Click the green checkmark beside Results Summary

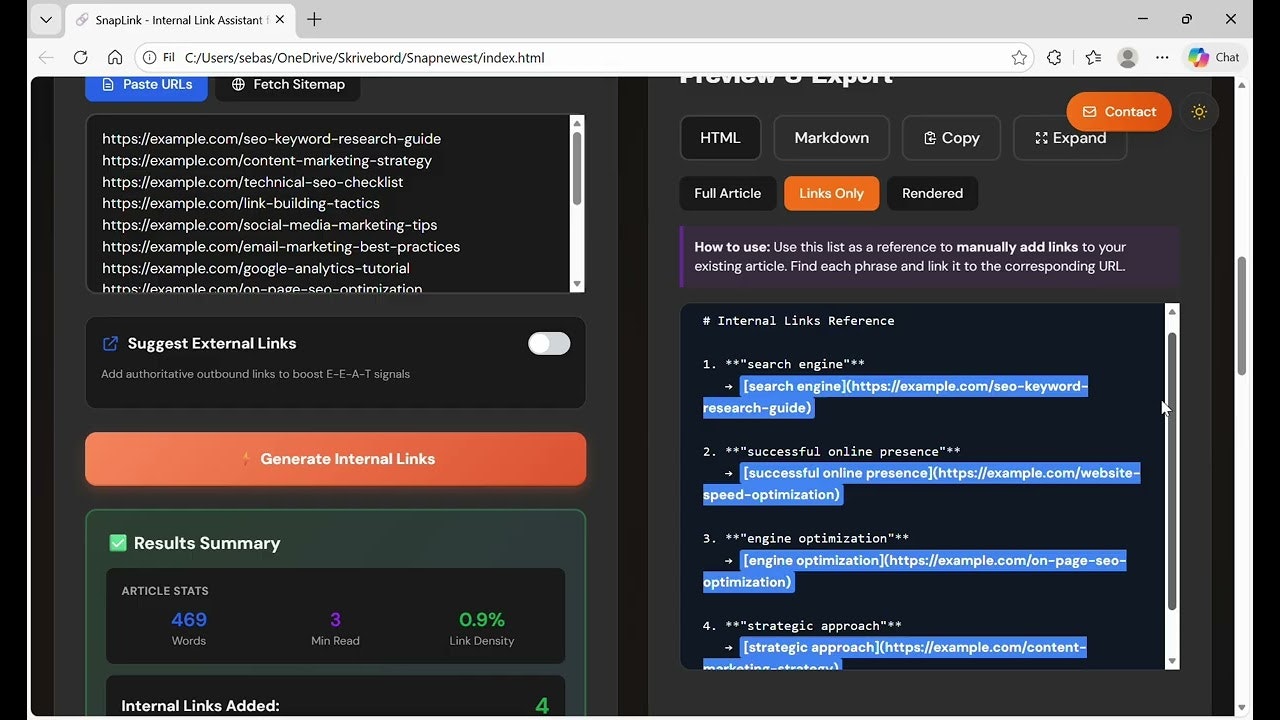coord(118,543)
